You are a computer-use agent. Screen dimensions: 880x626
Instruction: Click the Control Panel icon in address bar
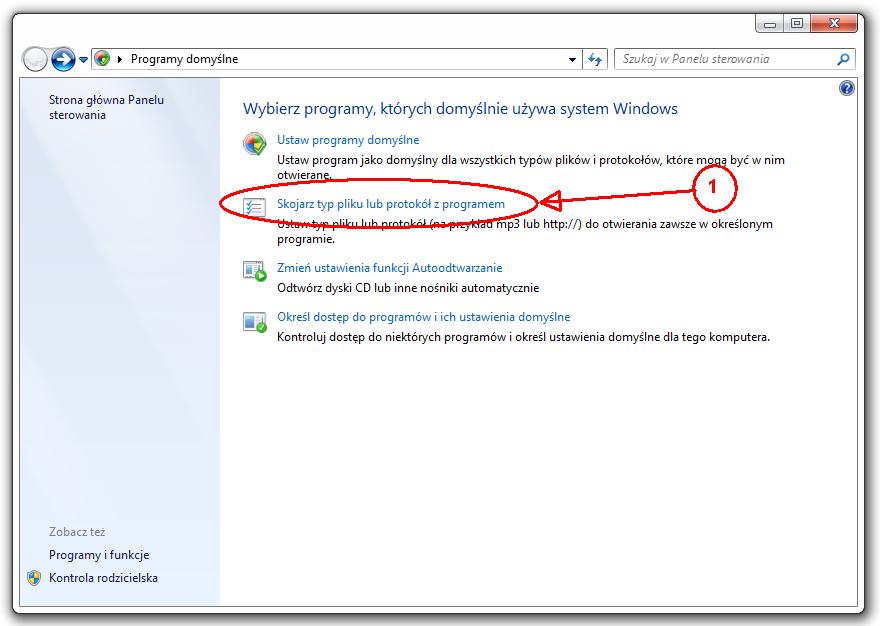102,58
